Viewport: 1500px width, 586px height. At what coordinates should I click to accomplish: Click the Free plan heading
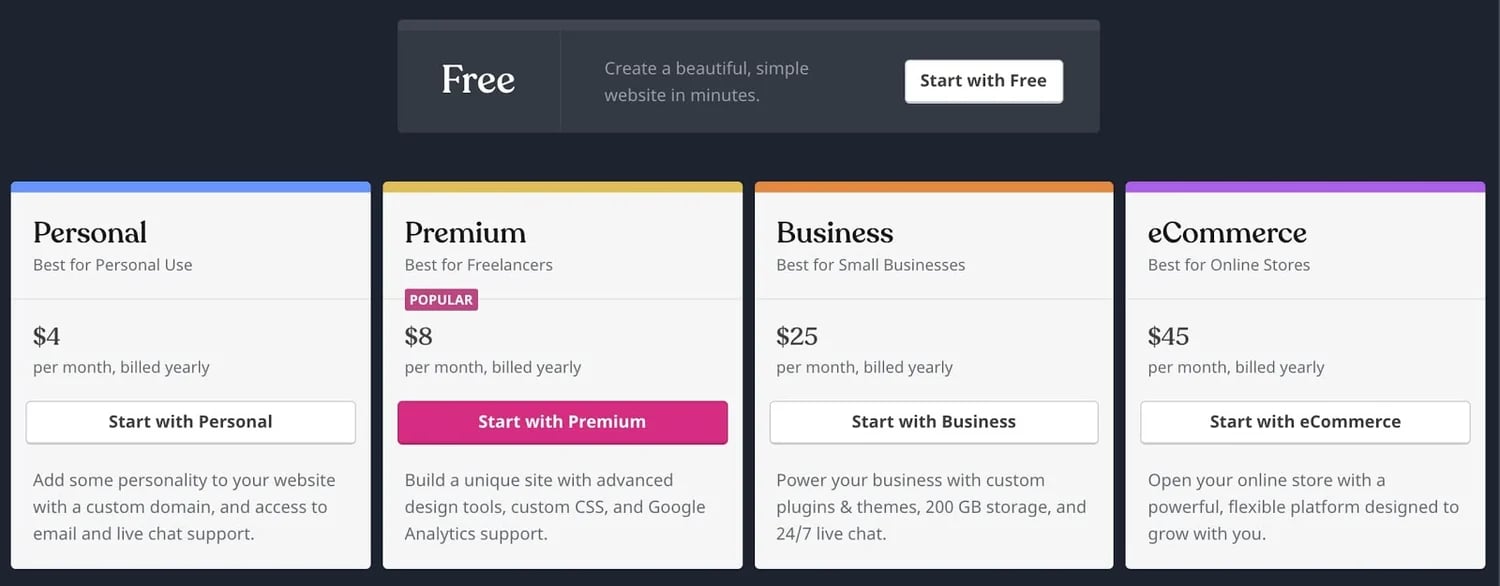coord(478,80)
